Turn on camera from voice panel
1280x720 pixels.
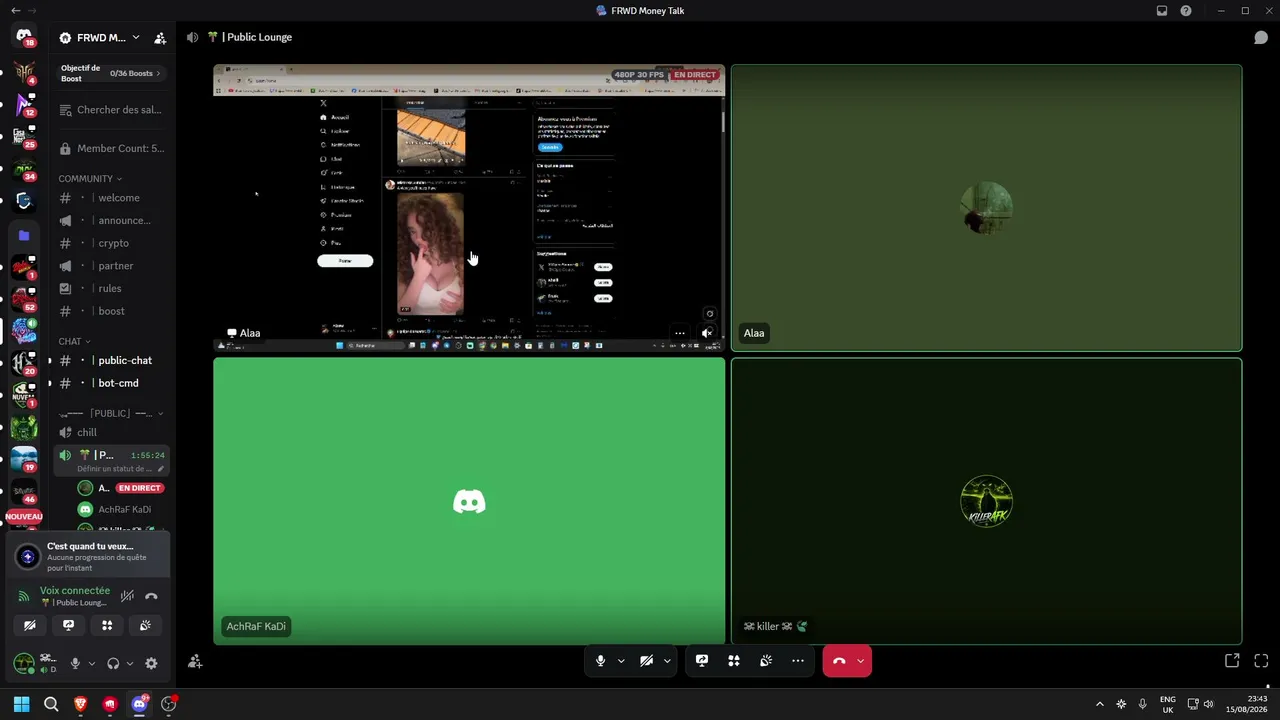coord(30,625)
